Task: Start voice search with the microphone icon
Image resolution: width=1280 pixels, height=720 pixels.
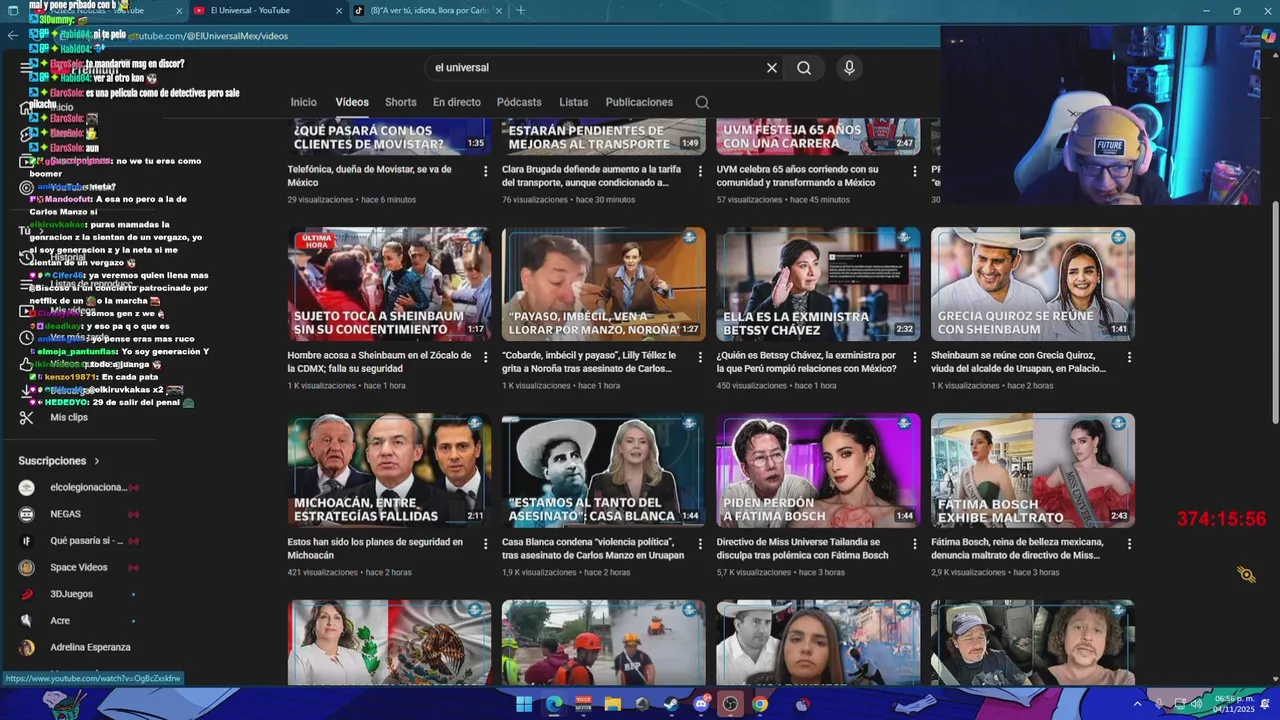Action: point(849,68)
